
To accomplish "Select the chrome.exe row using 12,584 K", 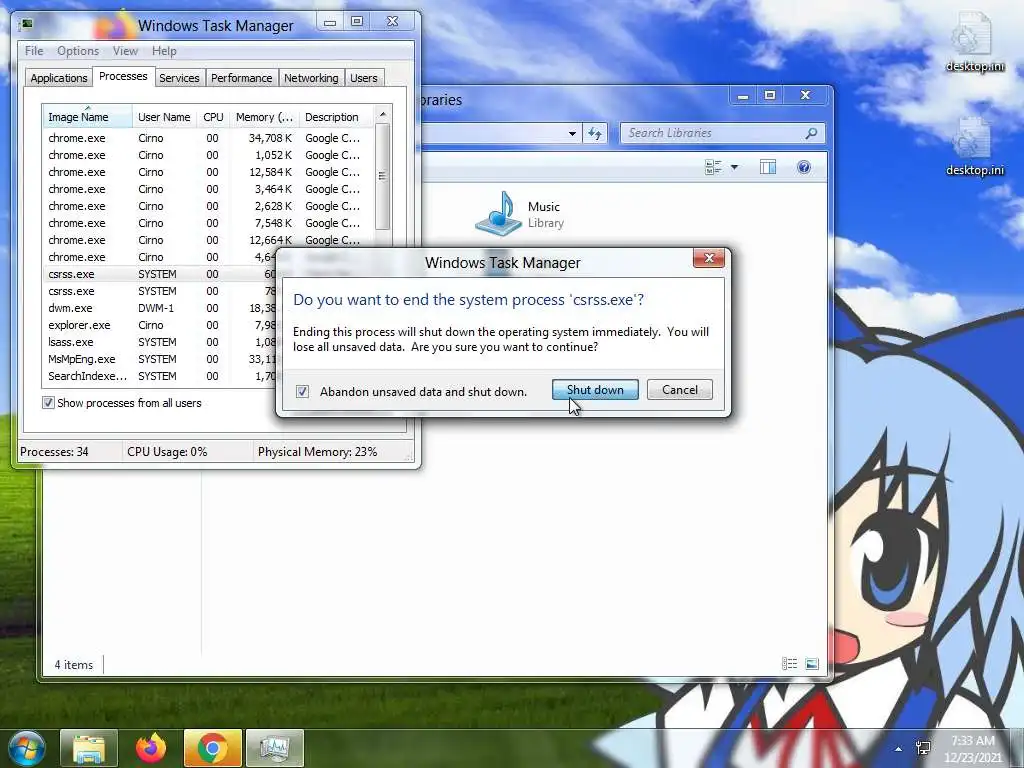I will click(x=208, y=172).
